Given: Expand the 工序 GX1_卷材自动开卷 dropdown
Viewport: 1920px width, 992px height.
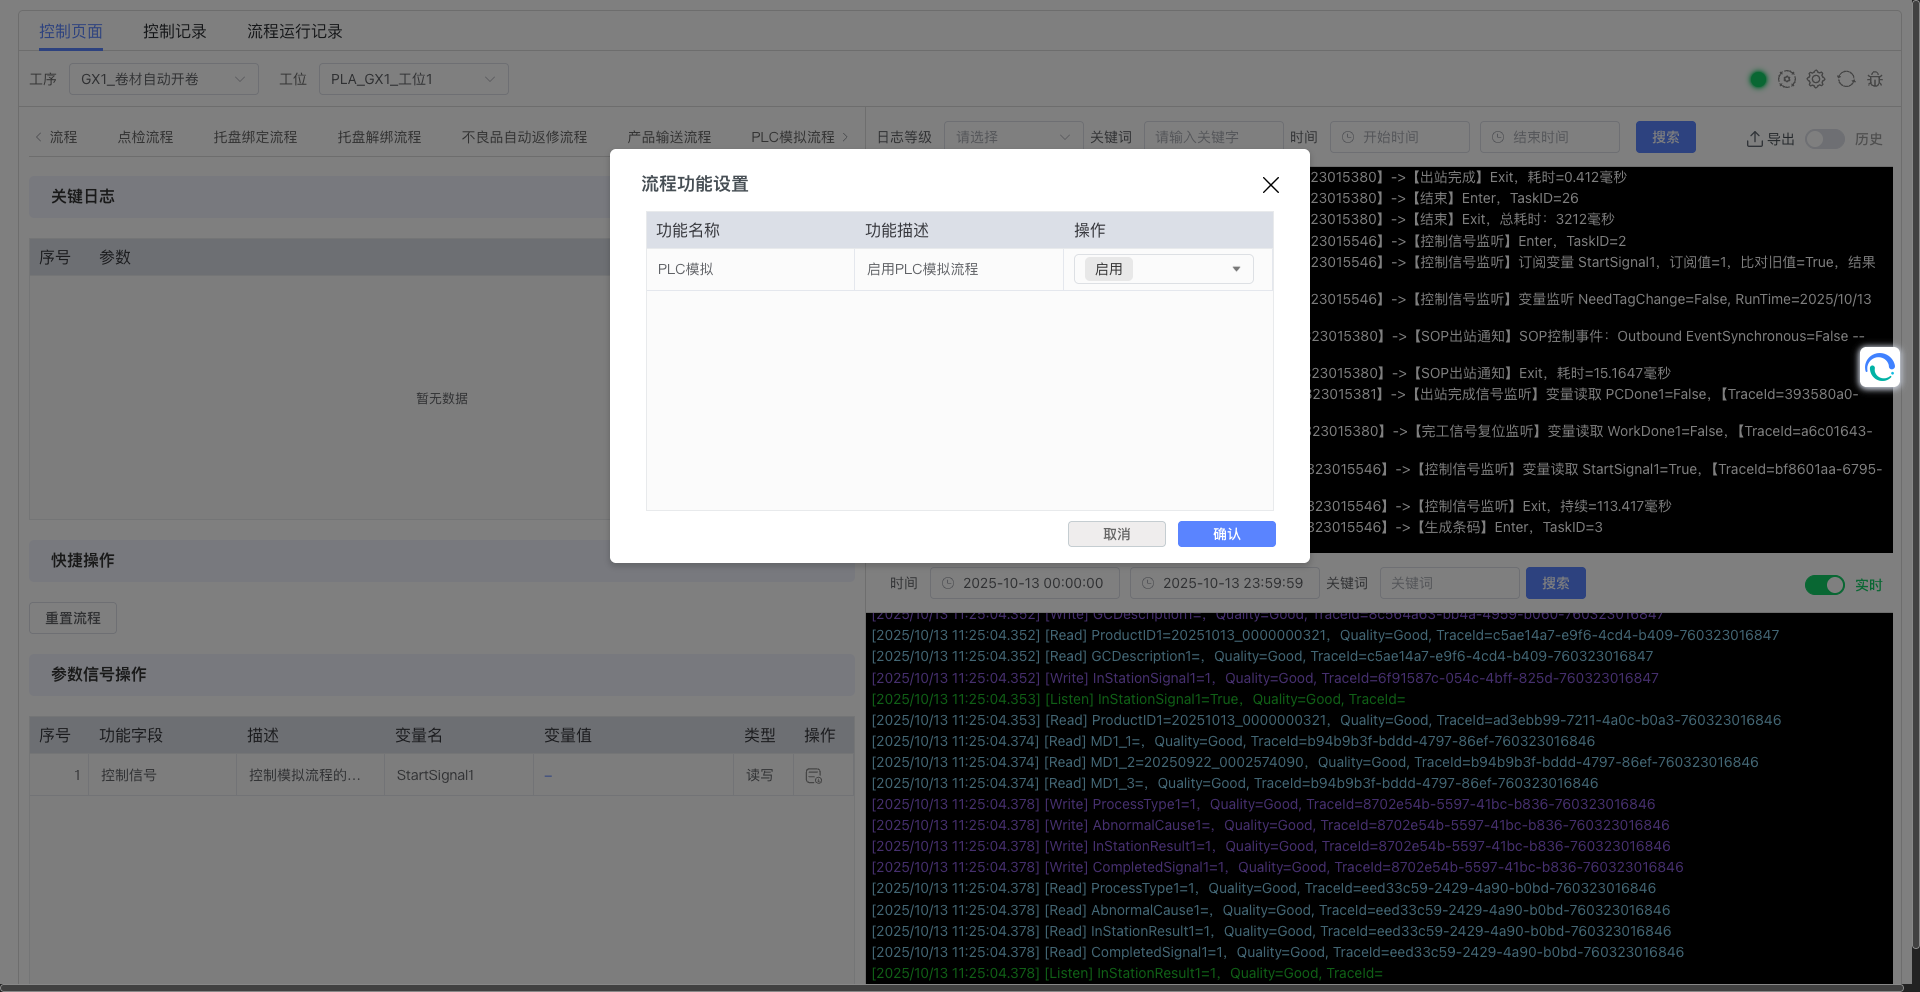Looking at the screenshot, I should 163,79.
